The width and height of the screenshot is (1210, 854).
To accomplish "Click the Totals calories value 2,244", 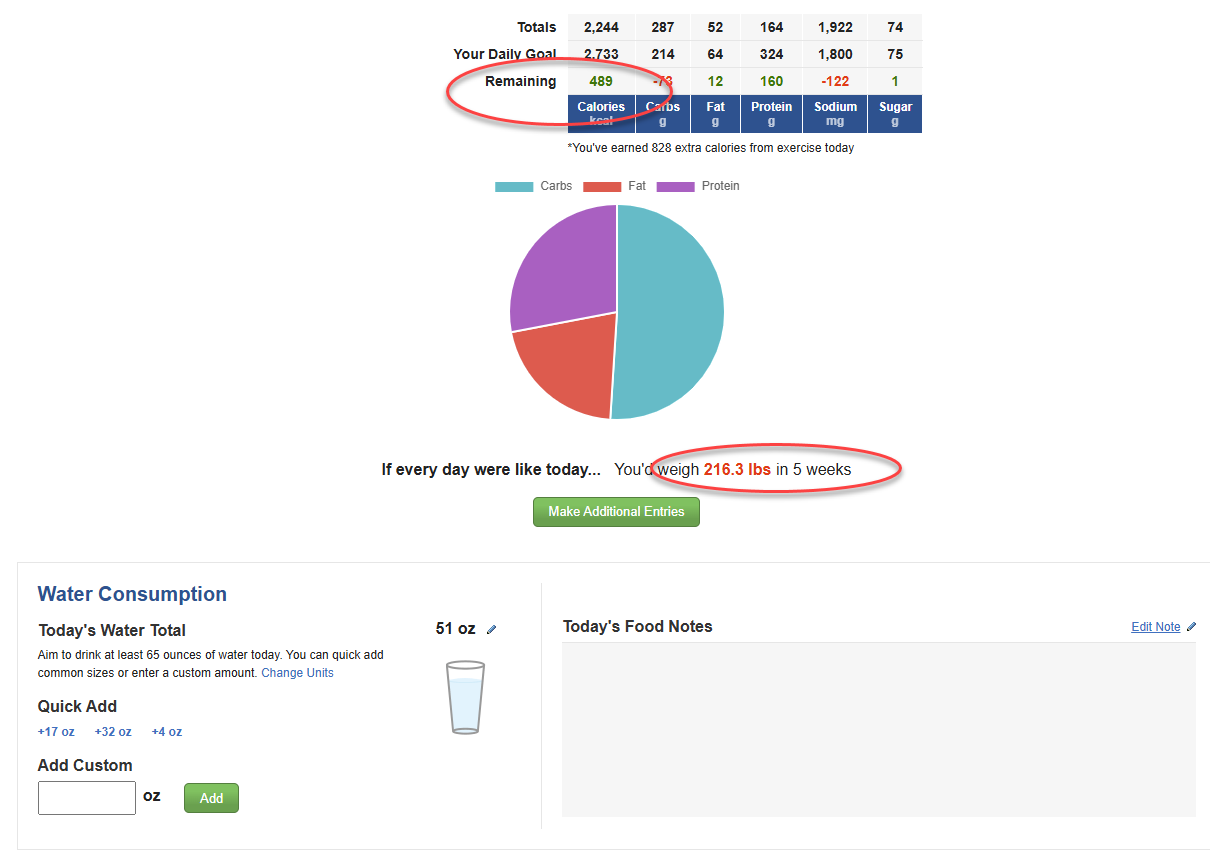I will 601,27.
